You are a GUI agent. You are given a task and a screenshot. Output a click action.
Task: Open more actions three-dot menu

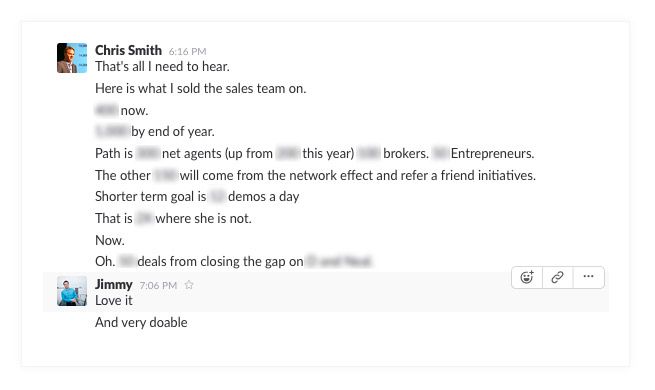[x=589, y=277]
